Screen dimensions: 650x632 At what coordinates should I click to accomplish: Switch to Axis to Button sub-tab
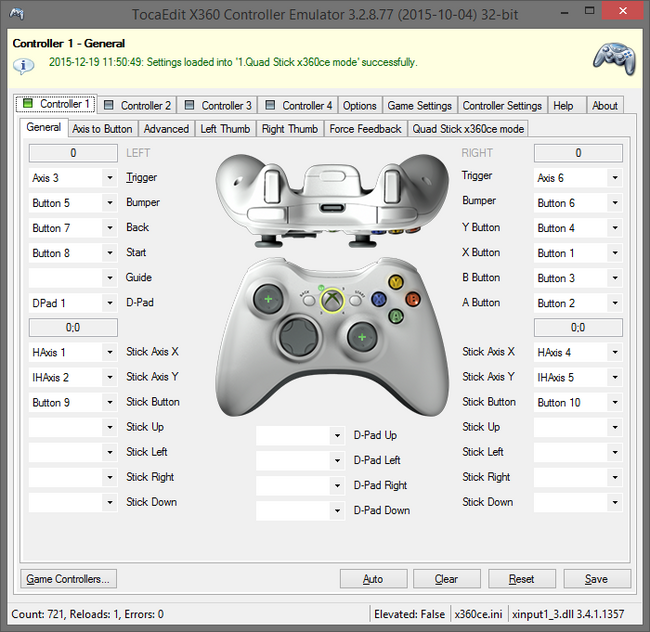click(x=102, y=129)
